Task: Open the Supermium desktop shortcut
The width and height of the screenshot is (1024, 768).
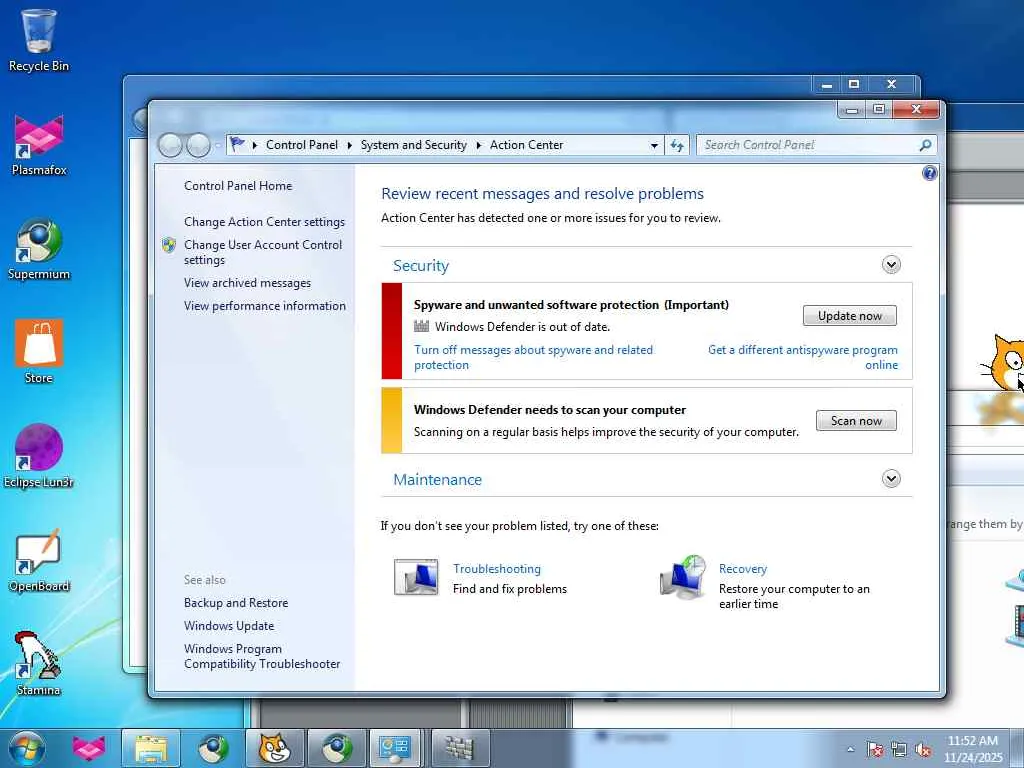Action: click(x=39, y=249)
